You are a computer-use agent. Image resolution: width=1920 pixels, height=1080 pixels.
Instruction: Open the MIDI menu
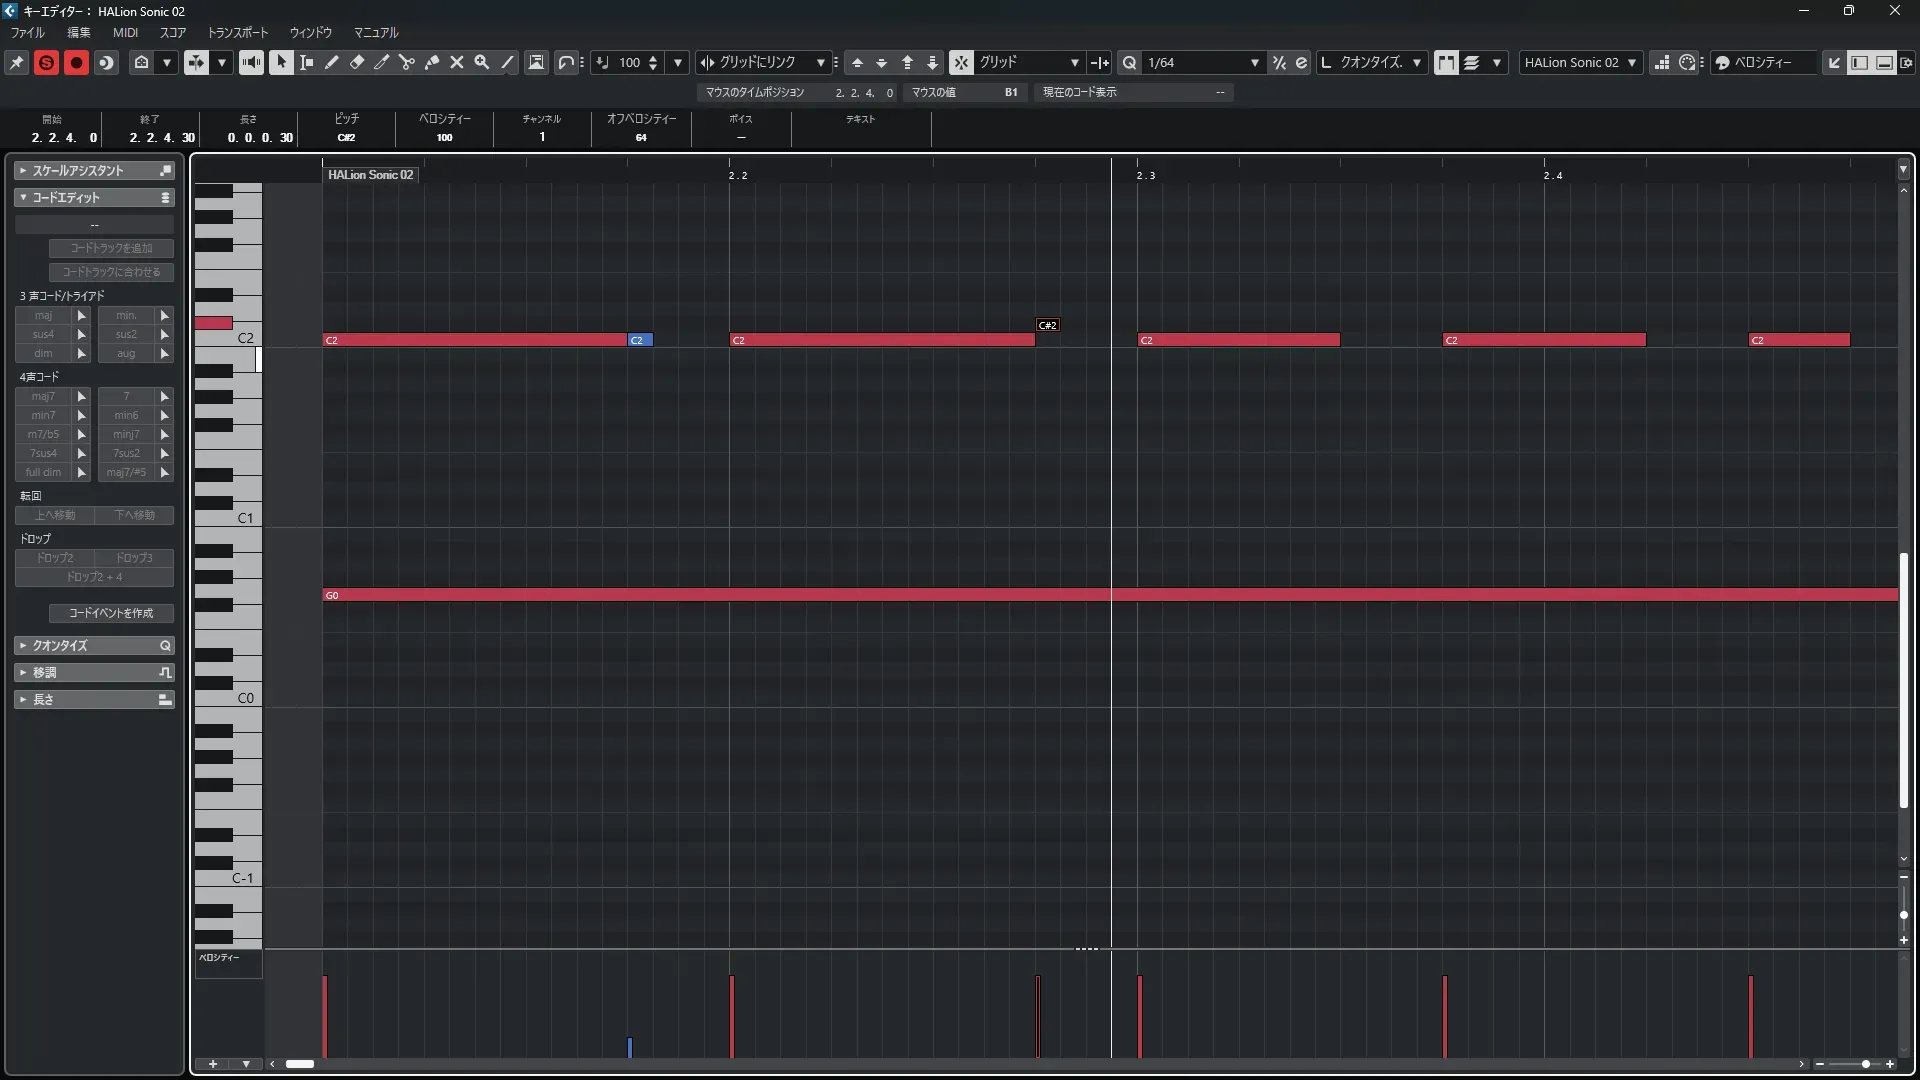click(125, 32)
